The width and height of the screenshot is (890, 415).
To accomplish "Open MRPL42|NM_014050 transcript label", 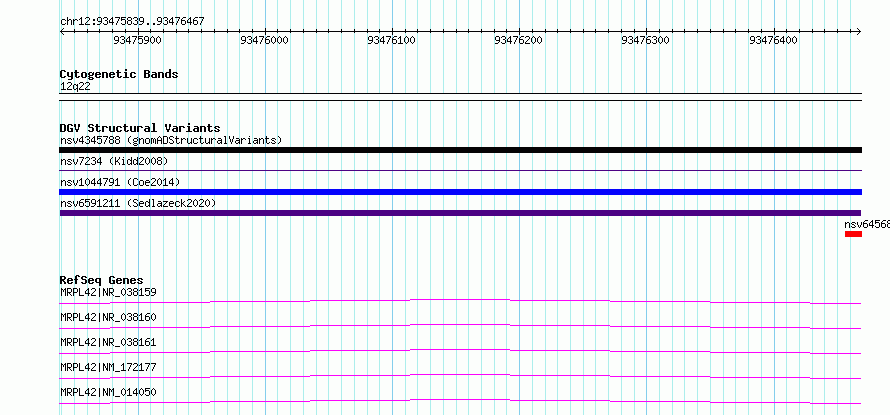I will tap(108, 392).
